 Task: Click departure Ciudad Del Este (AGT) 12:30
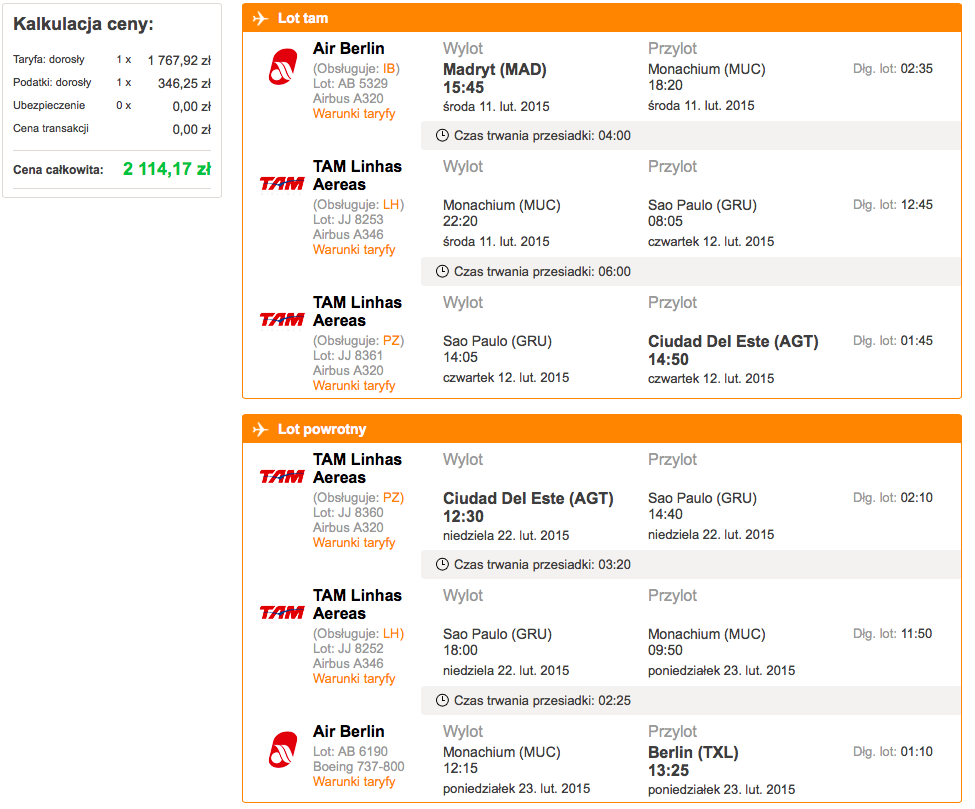528,507
